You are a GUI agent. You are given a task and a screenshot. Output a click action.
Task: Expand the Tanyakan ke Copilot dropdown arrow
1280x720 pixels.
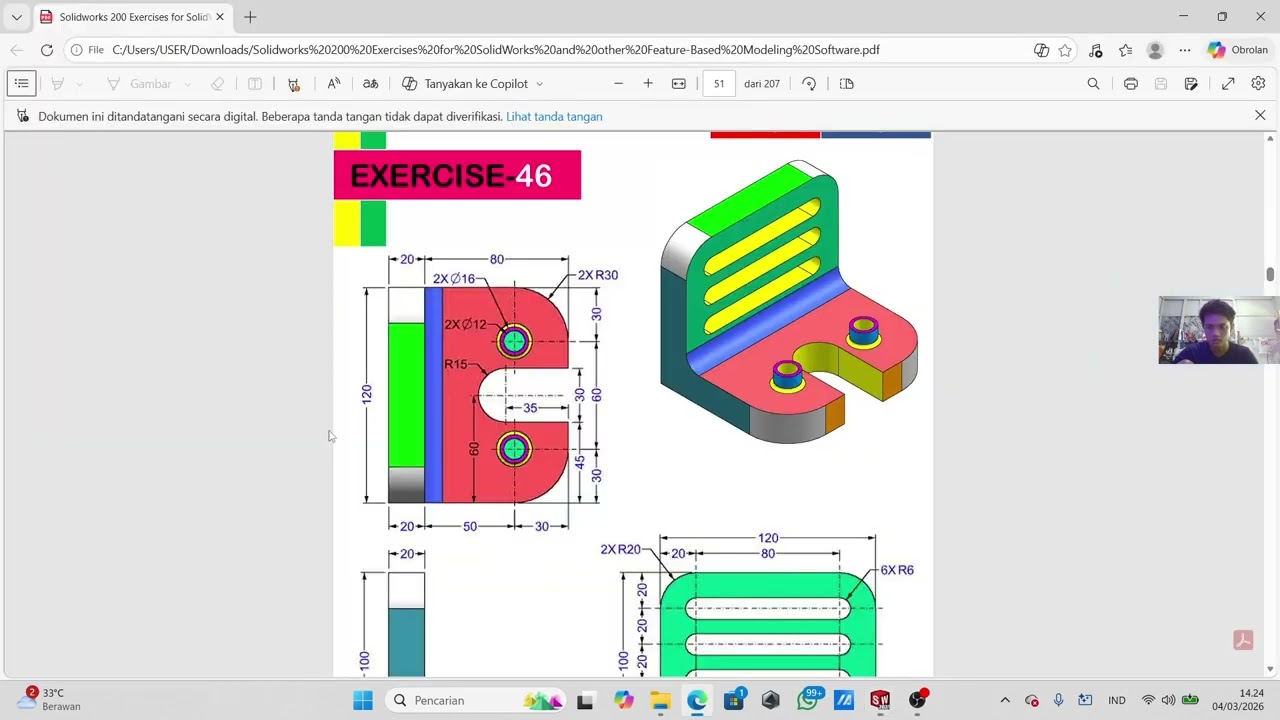tap(539, 84)
